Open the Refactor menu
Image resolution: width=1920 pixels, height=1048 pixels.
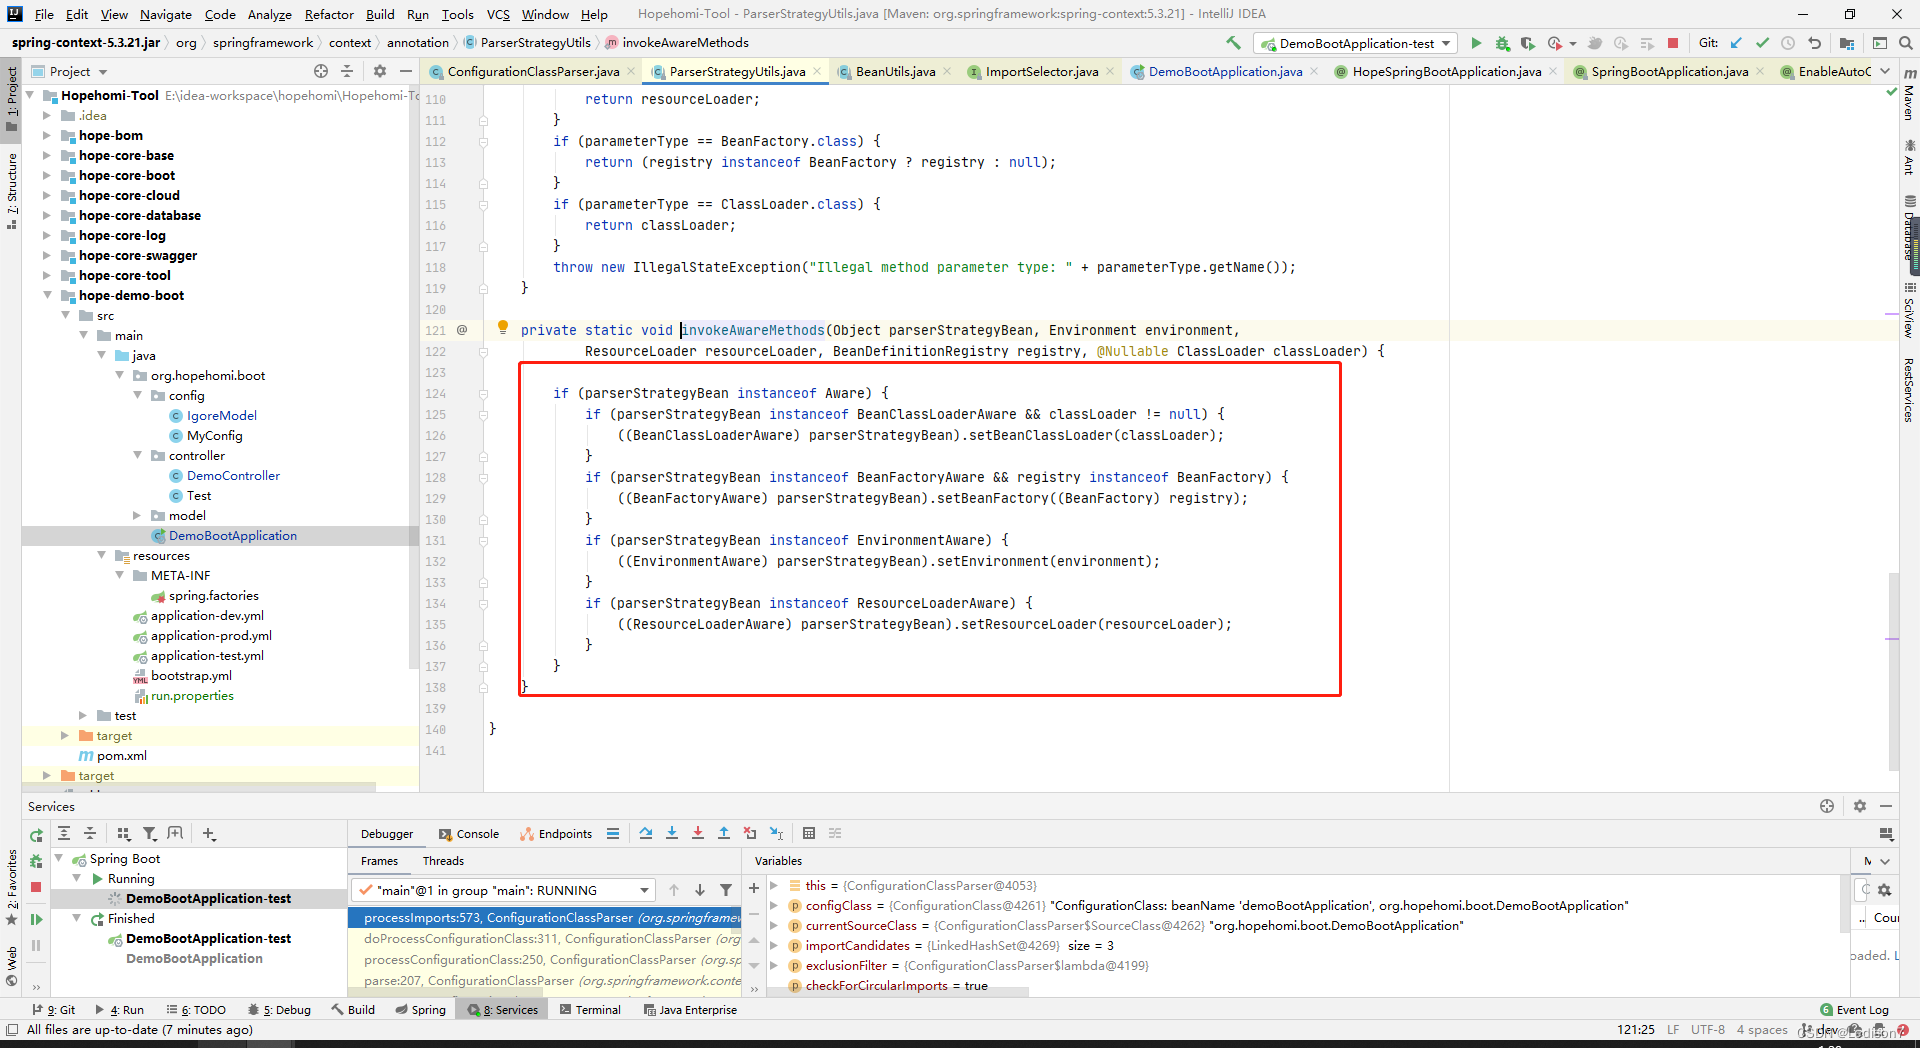[329, 14]
